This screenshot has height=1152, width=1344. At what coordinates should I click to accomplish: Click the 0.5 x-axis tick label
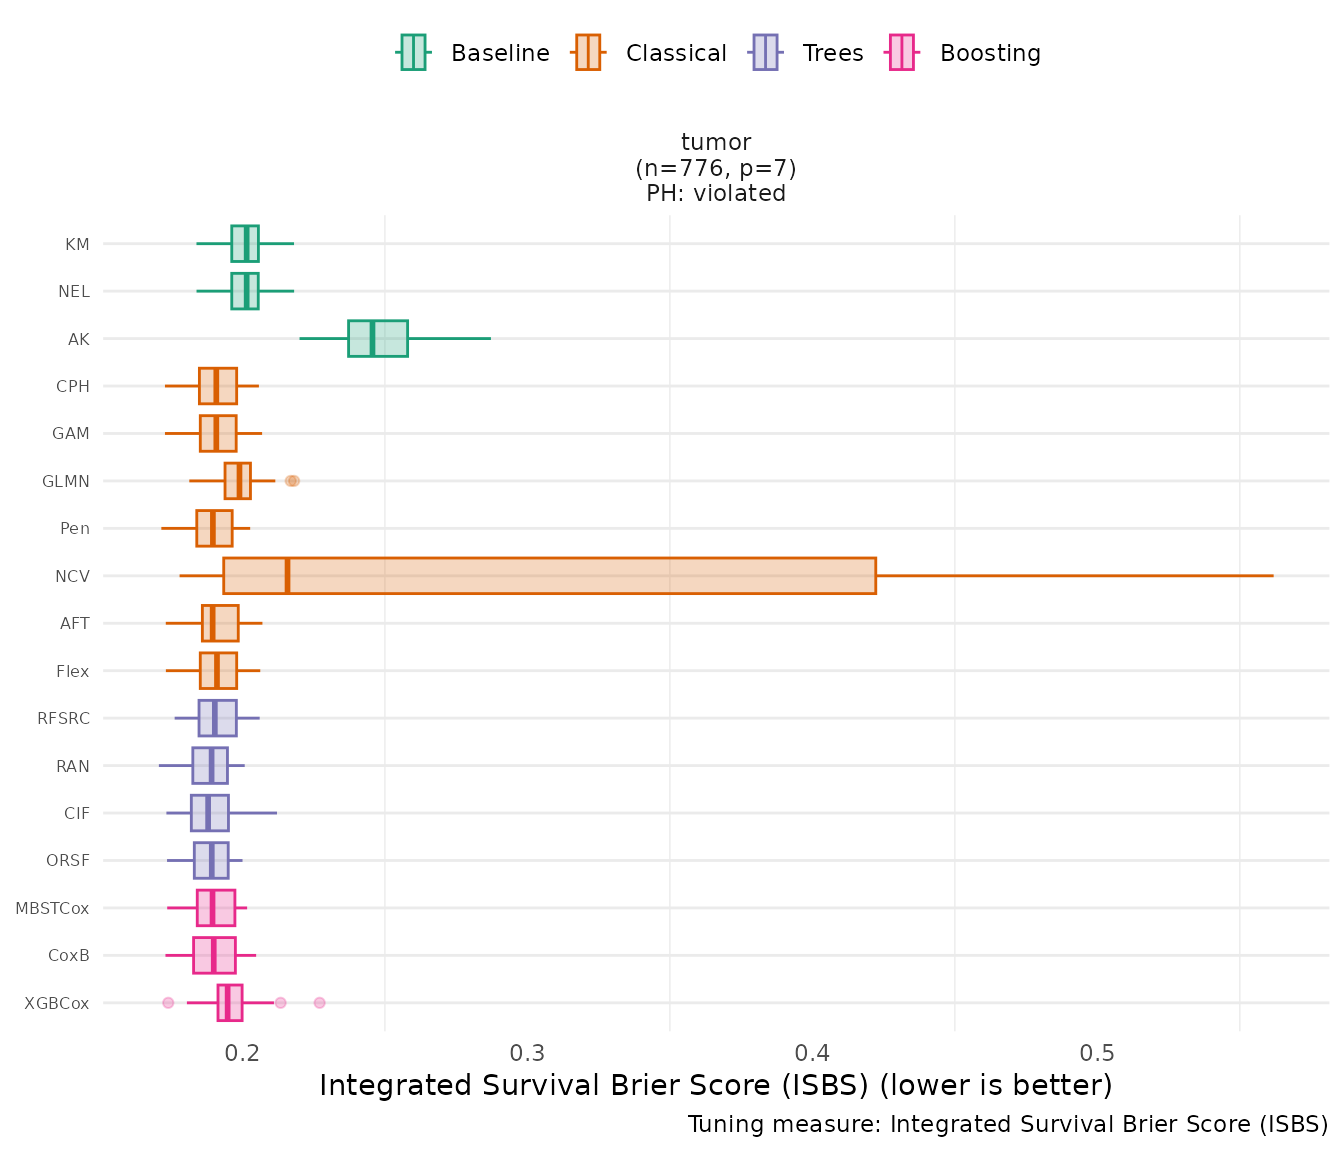[x=1097, y=1053]
